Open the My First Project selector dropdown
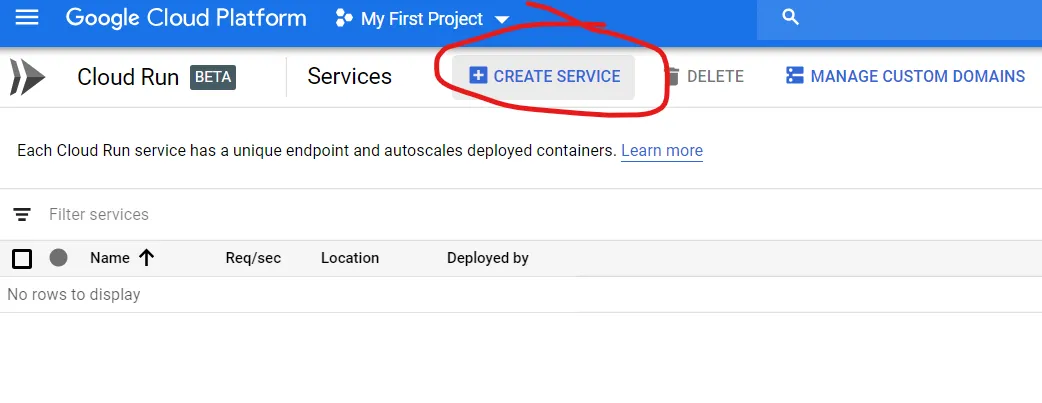This screenshot has height=403, width=1042. 423,19
